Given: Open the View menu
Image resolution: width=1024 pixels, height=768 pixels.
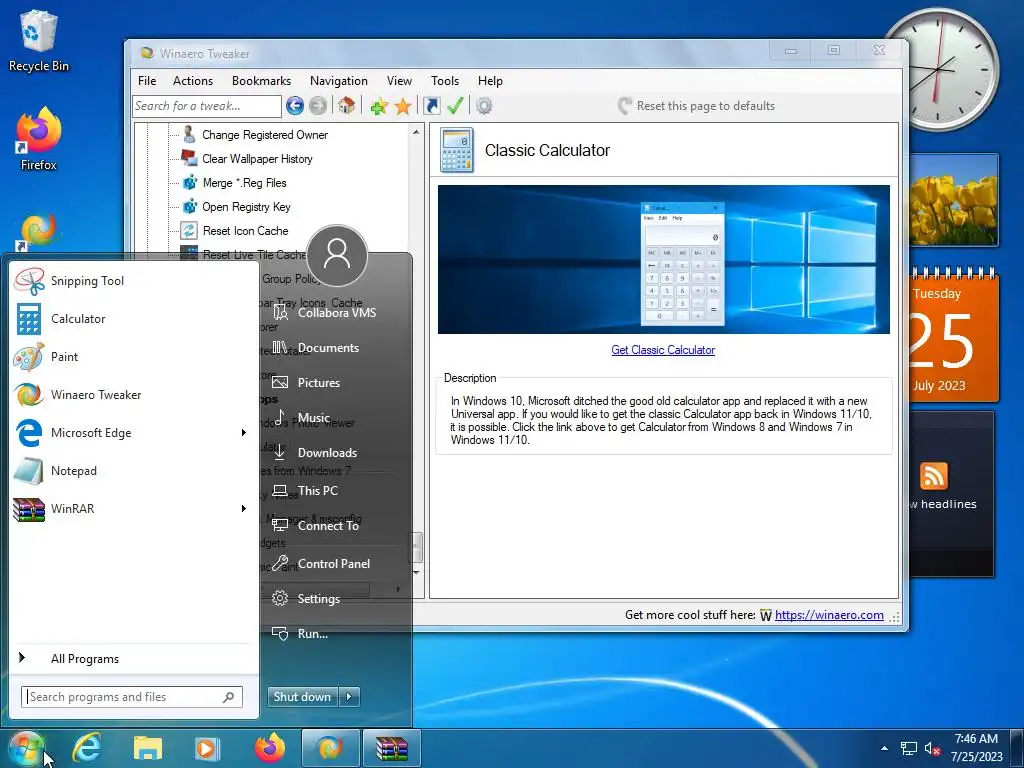Looking at the screenshot, I should coord(399,81).
